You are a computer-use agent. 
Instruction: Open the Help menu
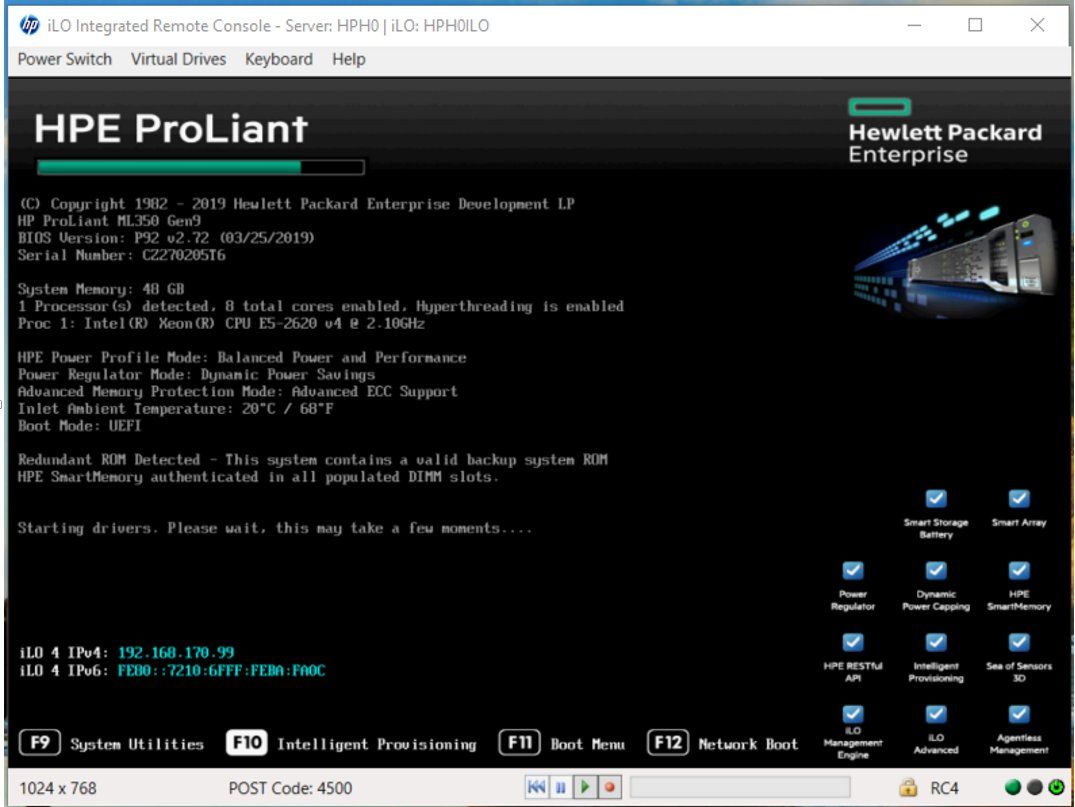click(348, 60)
